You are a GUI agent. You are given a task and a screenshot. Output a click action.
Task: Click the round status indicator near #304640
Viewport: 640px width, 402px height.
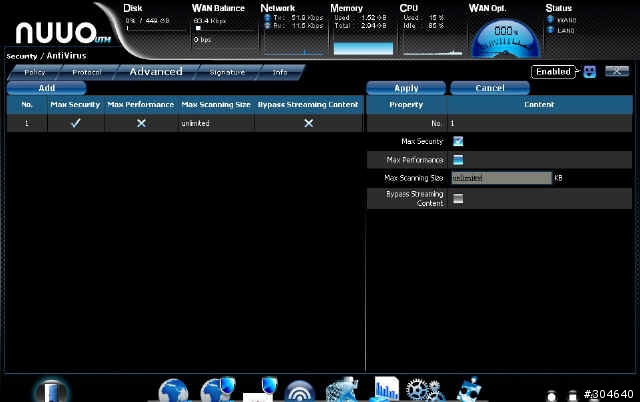click(551, 395)
